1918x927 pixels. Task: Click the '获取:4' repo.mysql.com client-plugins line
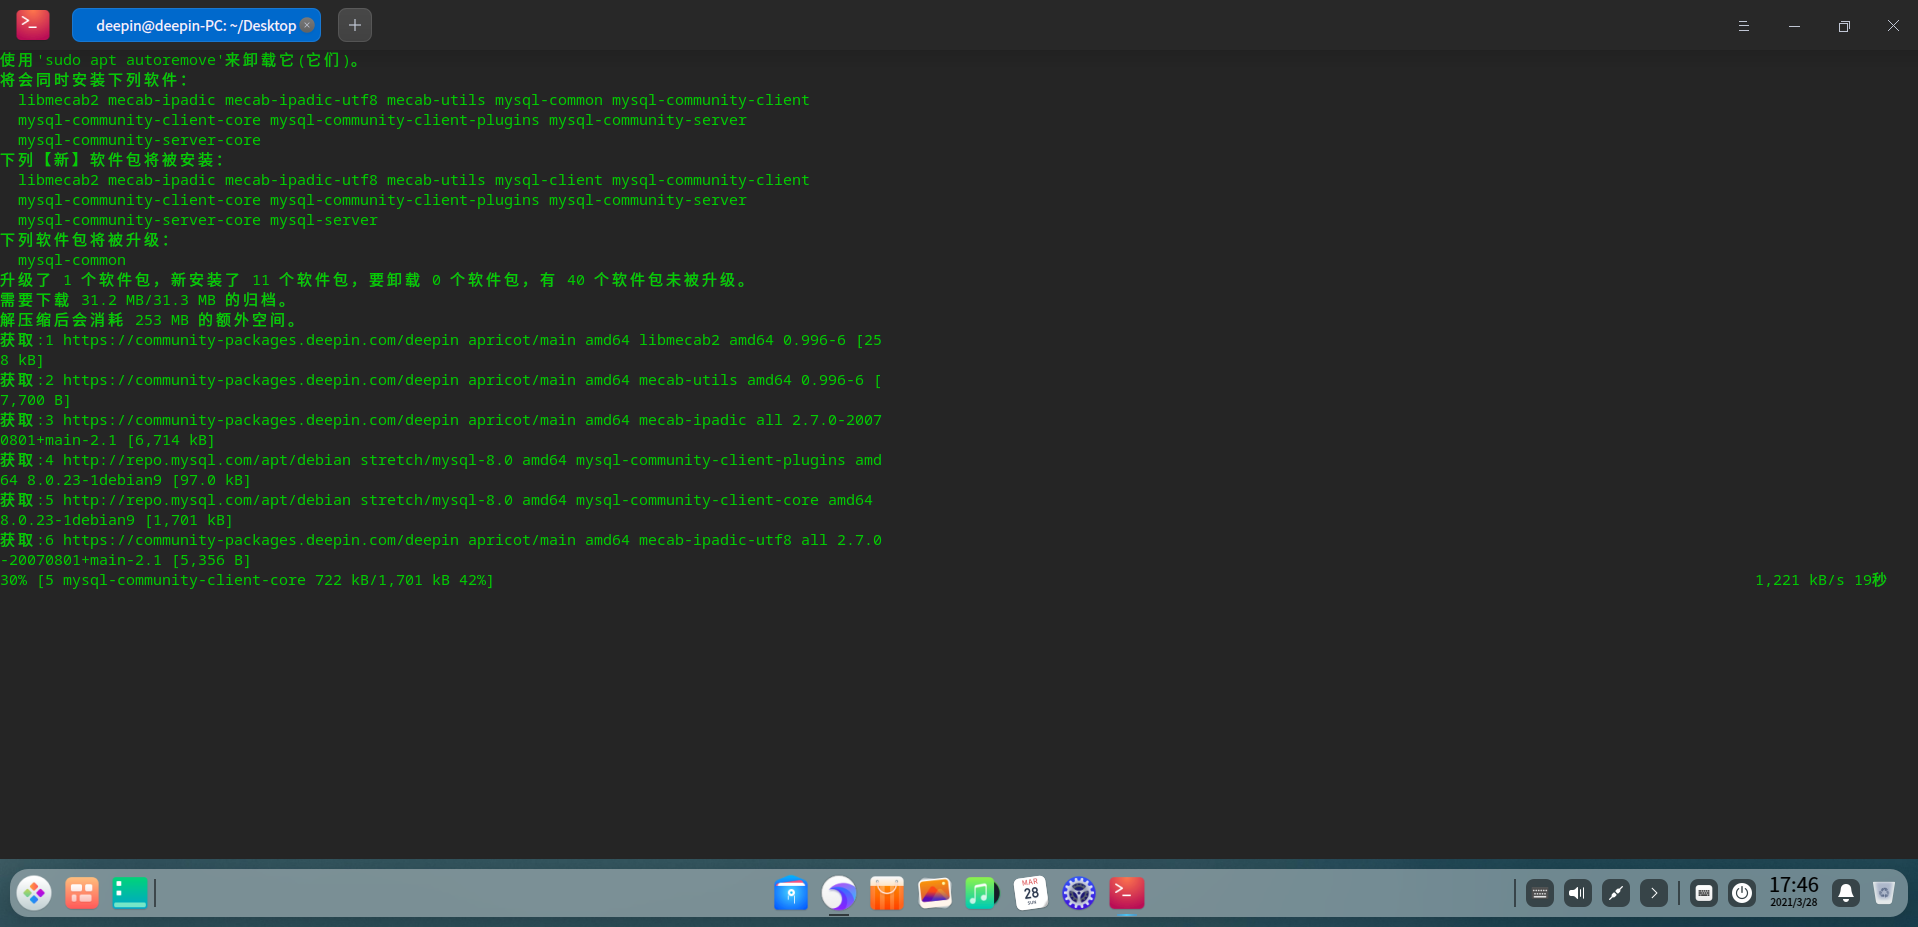(441, 460)
